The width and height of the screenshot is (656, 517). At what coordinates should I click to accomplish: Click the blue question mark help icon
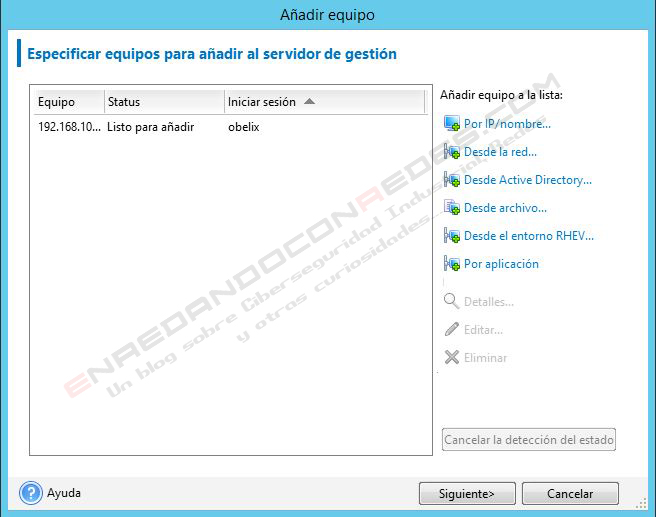pyautogui.click(x=30, y=493)
